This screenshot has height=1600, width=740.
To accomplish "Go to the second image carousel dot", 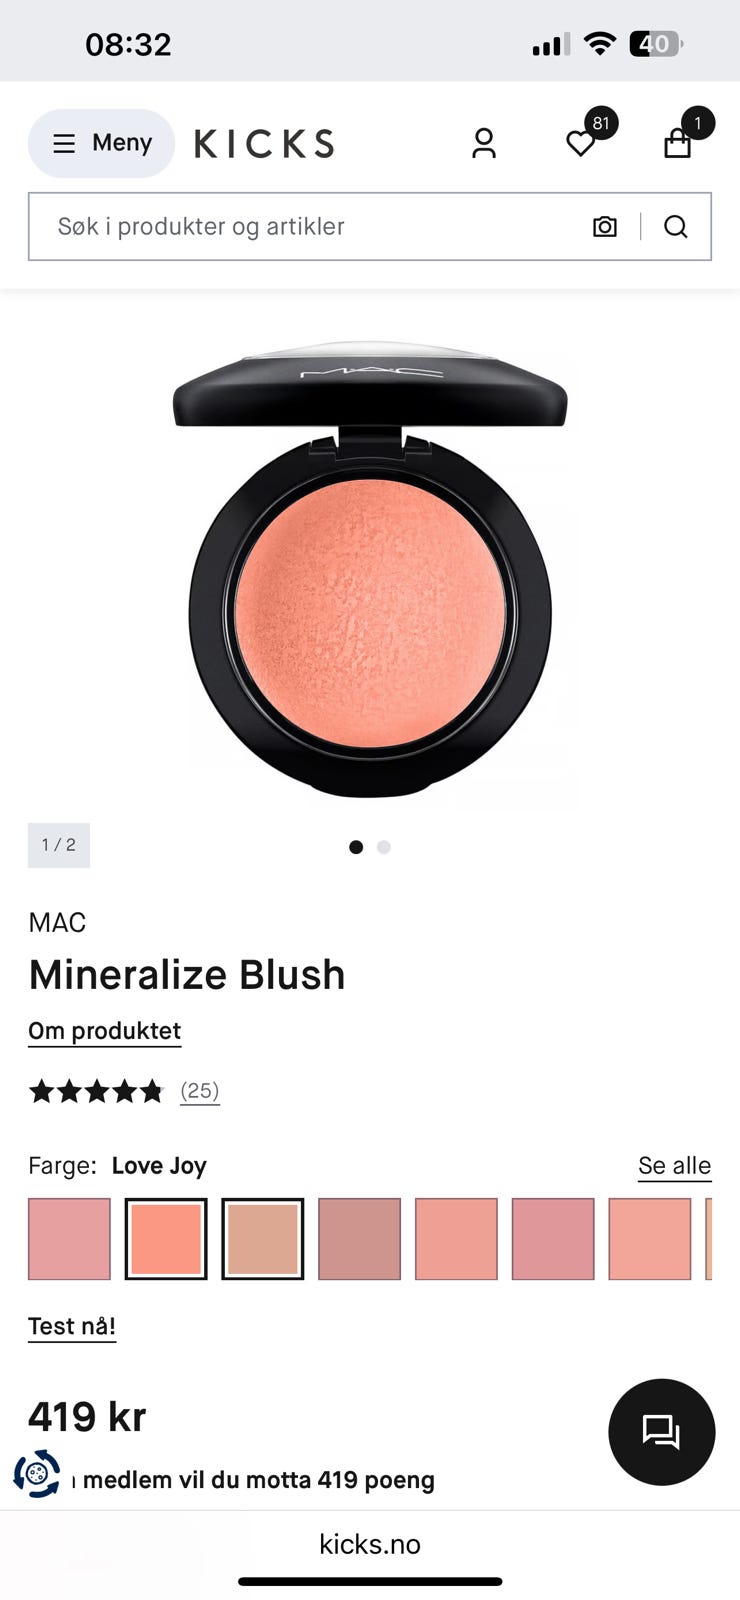I will click(384, 847).
